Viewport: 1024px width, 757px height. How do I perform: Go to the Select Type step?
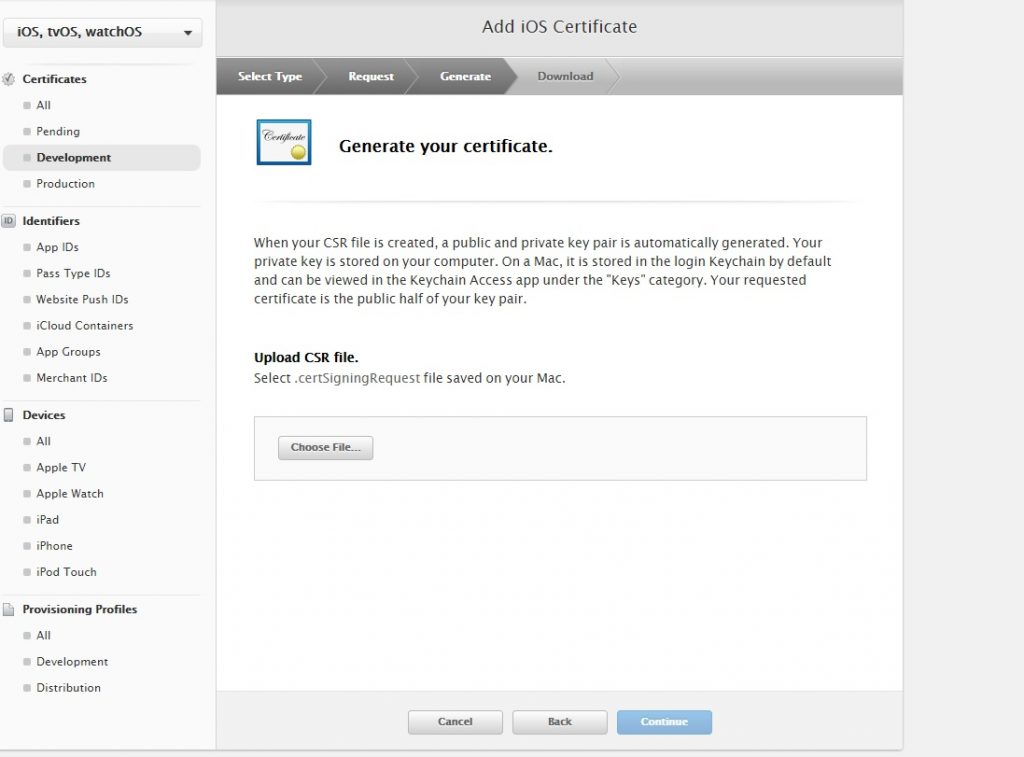pyautogui.click(x=270, y=76)
